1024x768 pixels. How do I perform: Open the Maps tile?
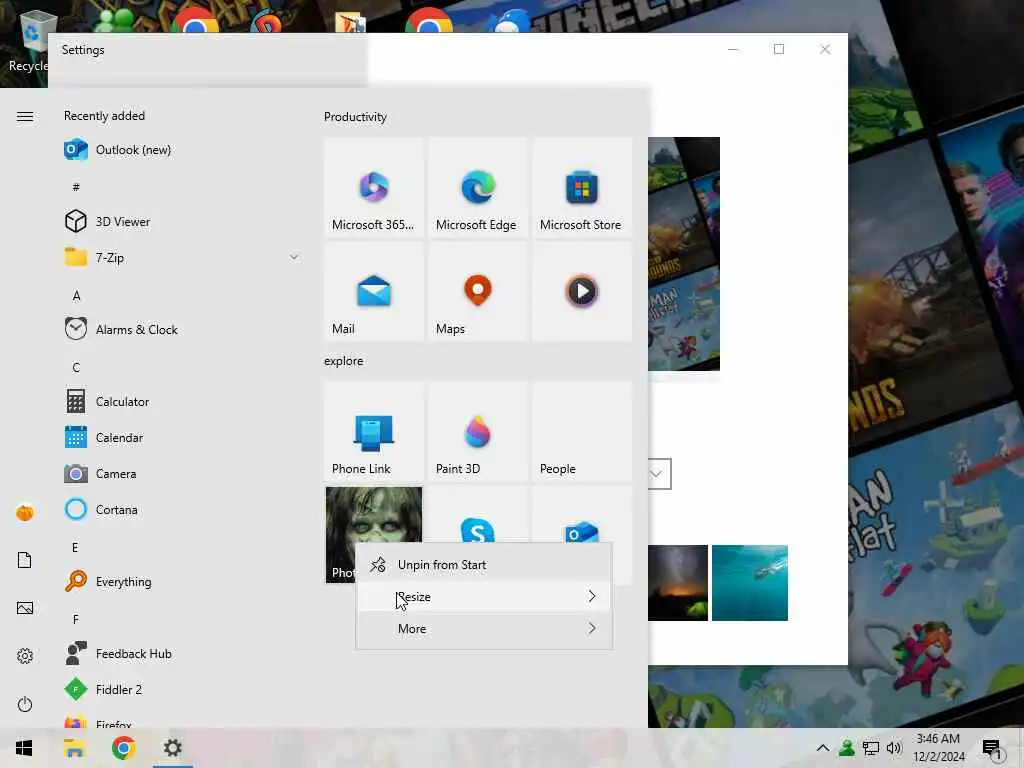click(x=478, y=291)
